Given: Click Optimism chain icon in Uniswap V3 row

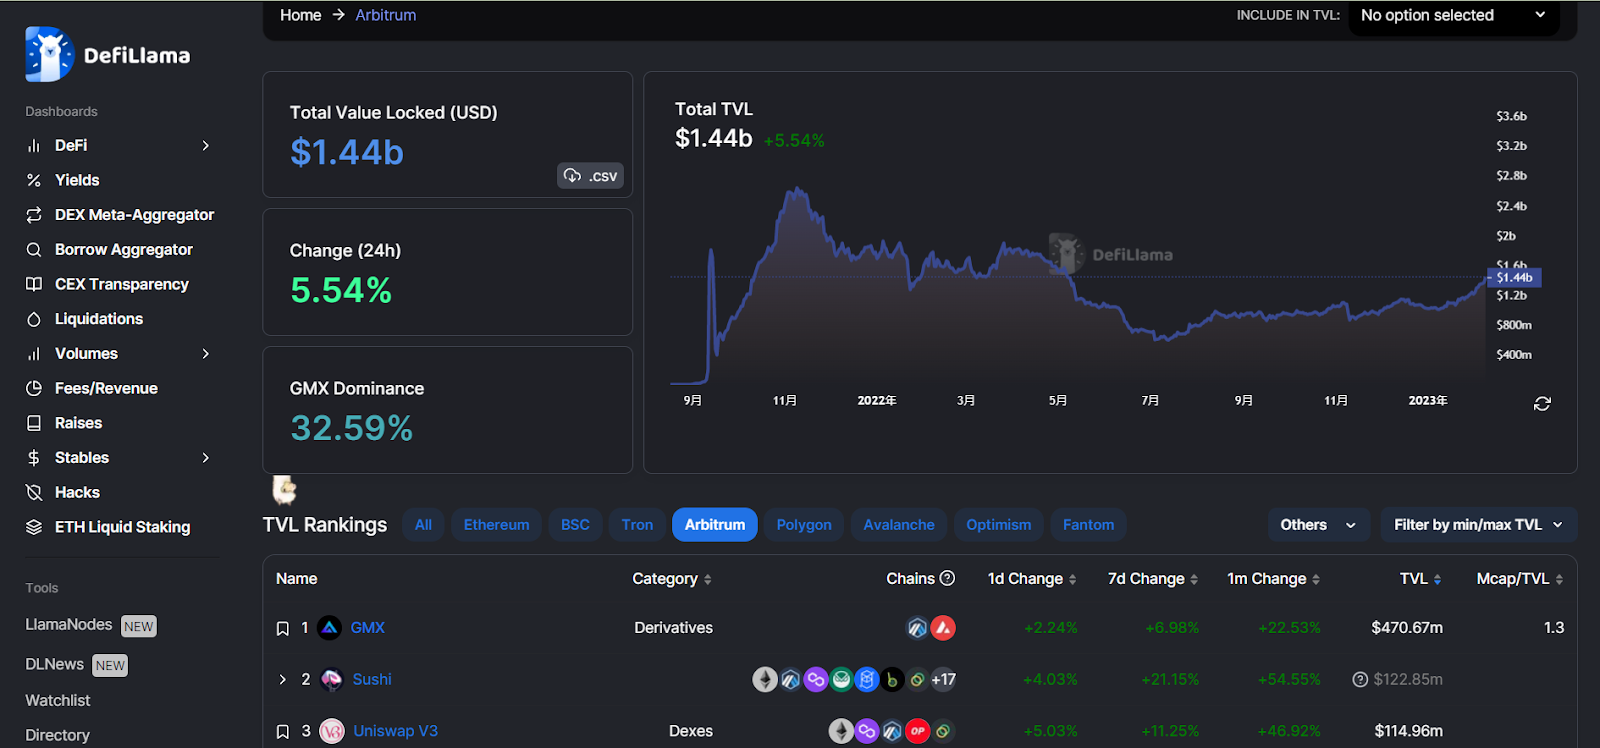Looking at the screenshot, I should pos(917,731).
